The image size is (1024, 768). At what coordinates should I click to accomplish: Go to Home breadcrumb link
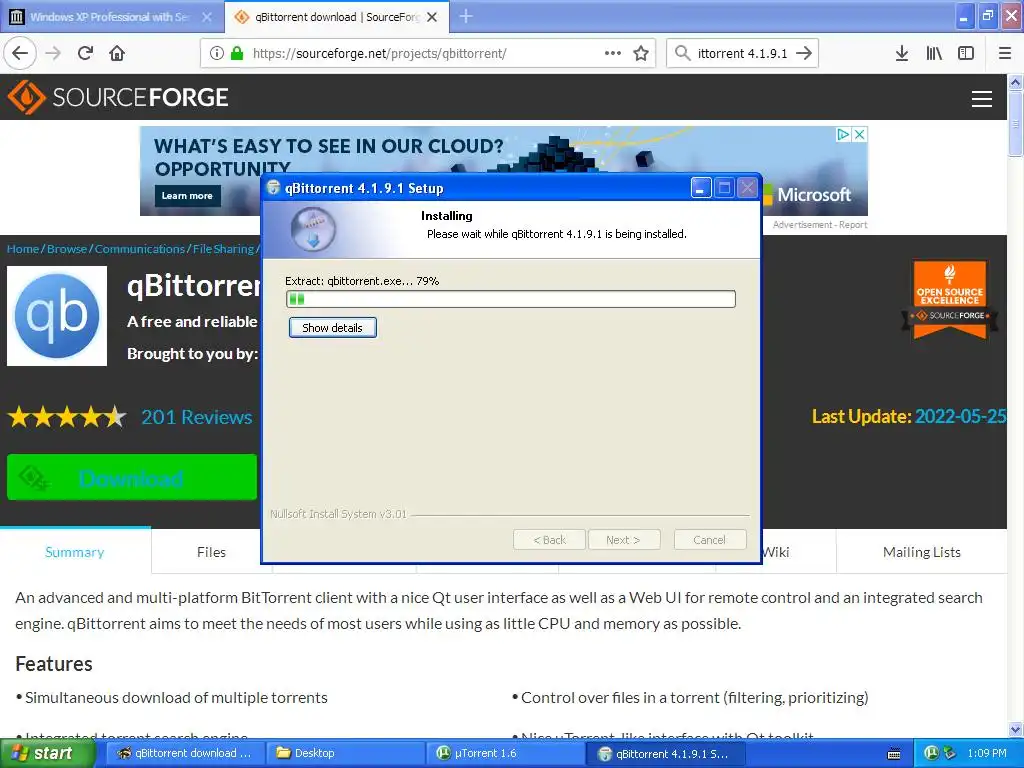coord(23,249)
